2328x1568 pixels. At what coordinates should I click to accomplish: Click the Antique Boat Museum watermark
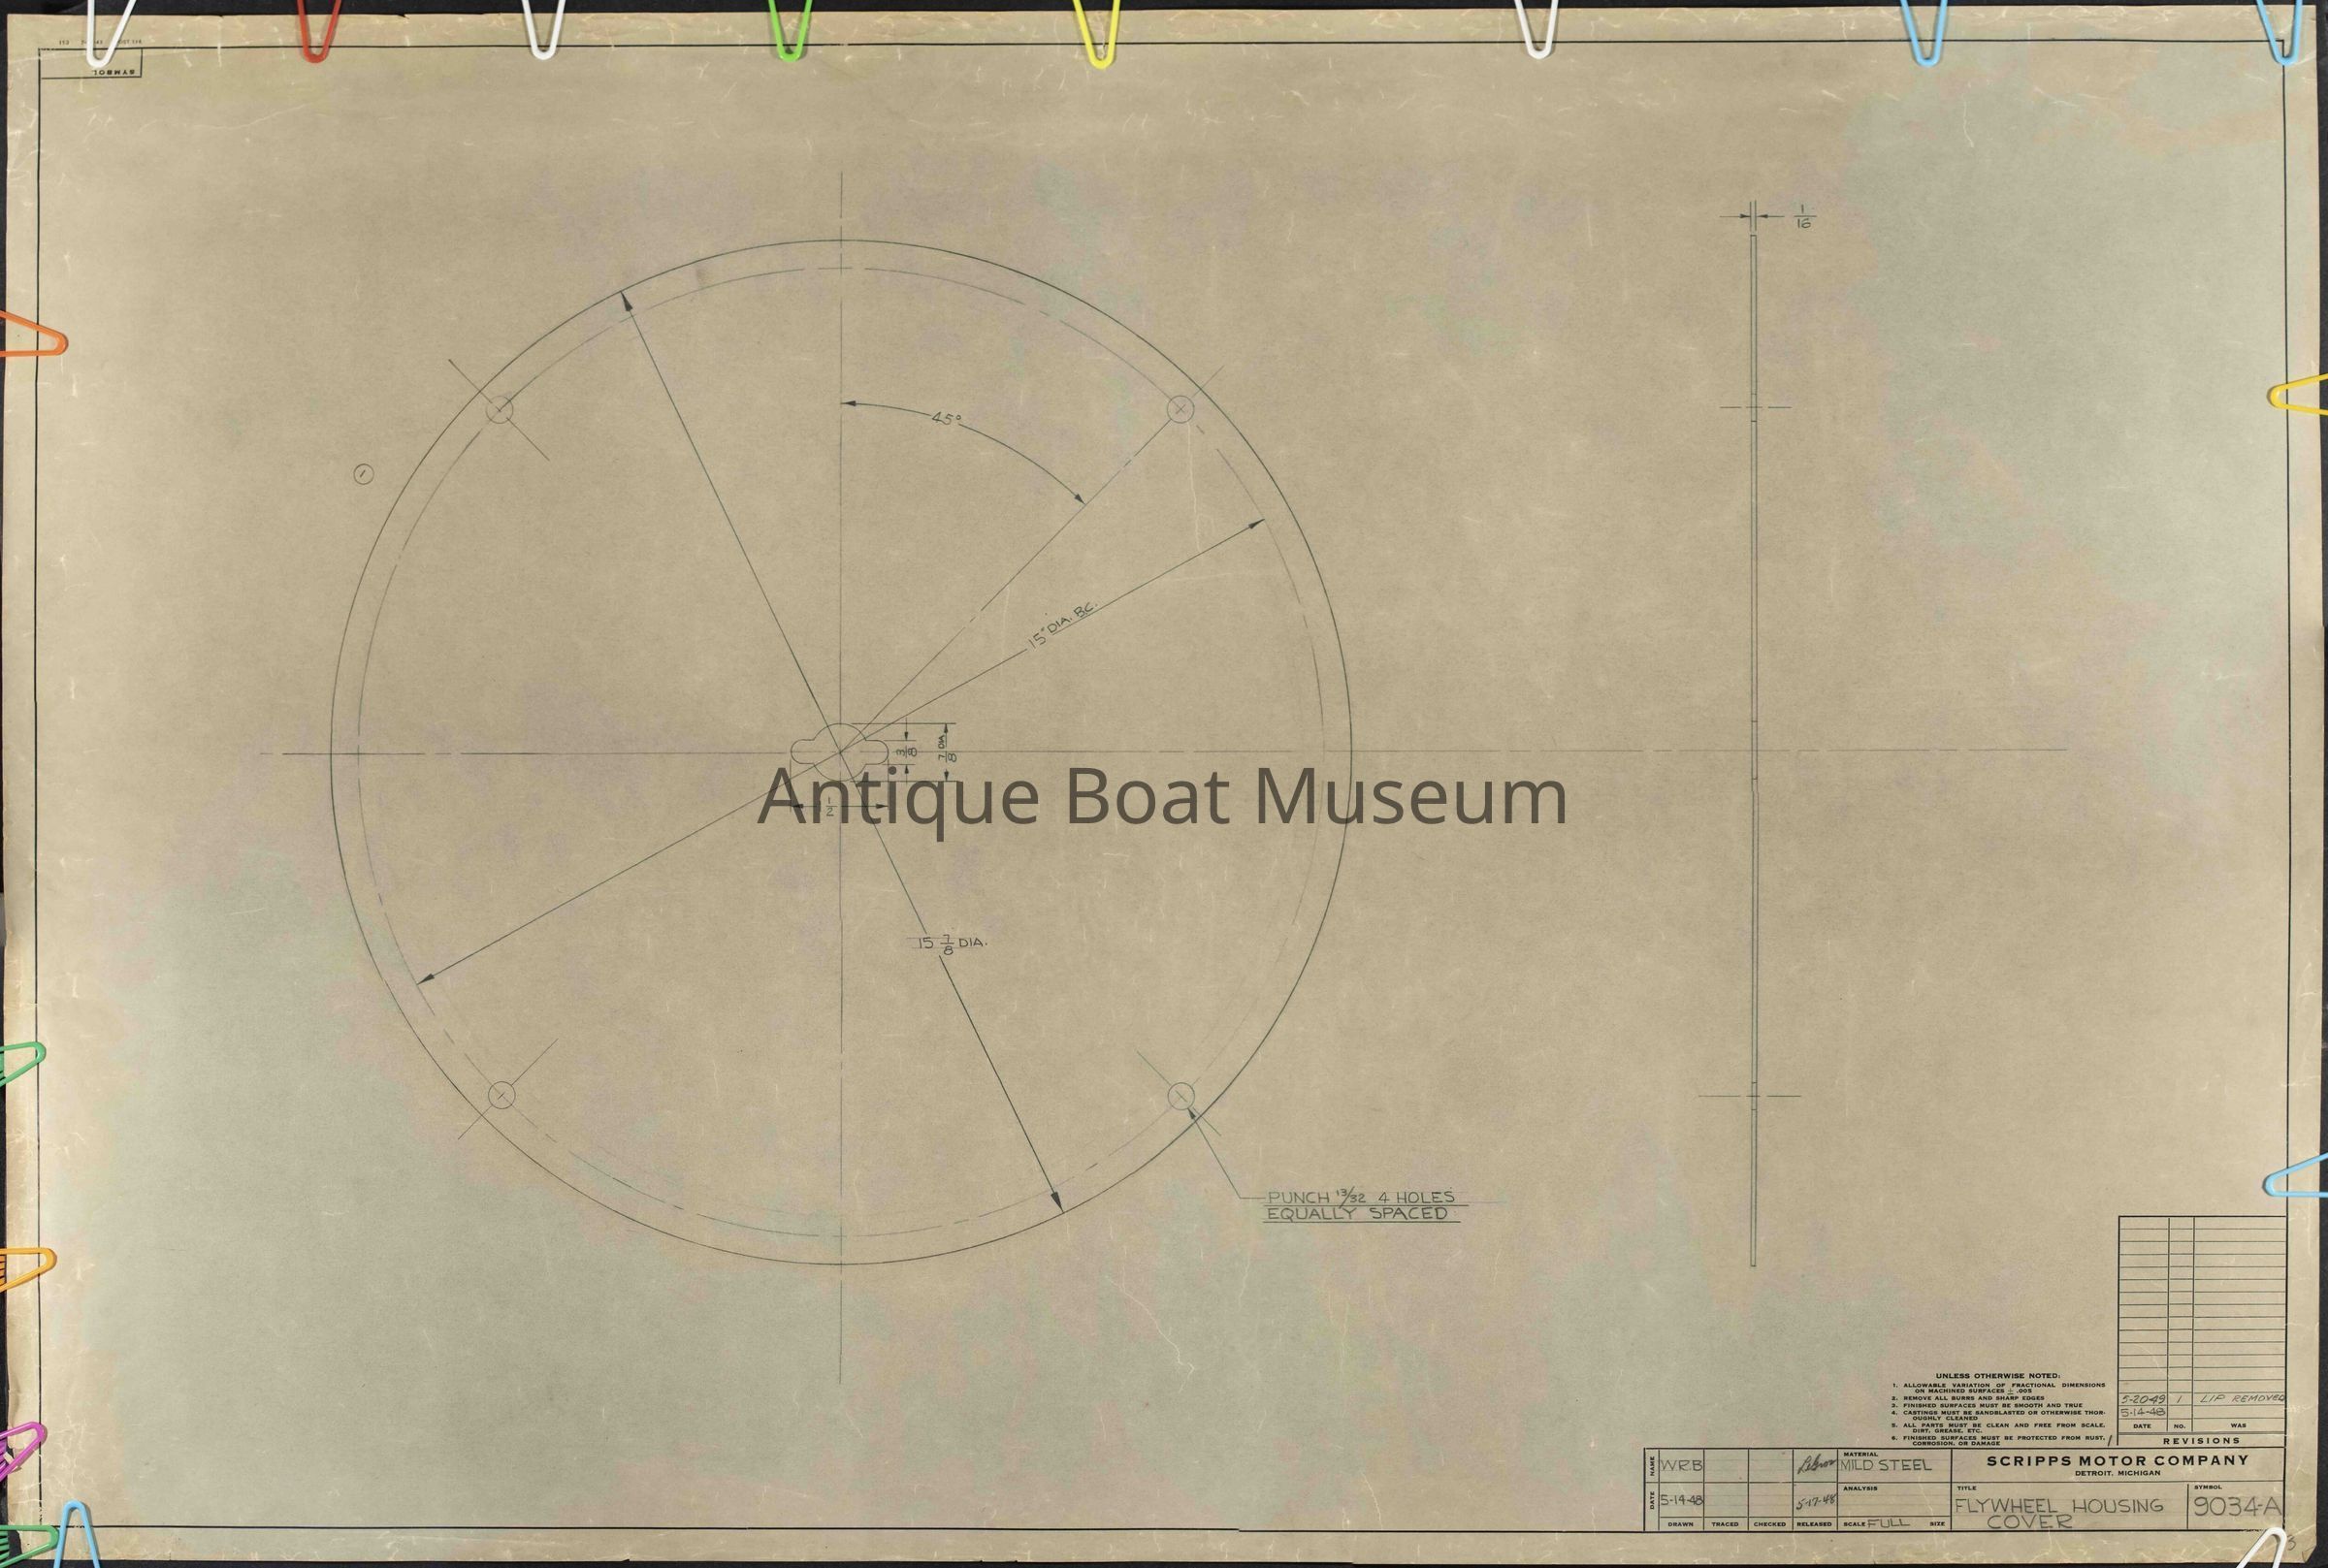click(1162, 797)
